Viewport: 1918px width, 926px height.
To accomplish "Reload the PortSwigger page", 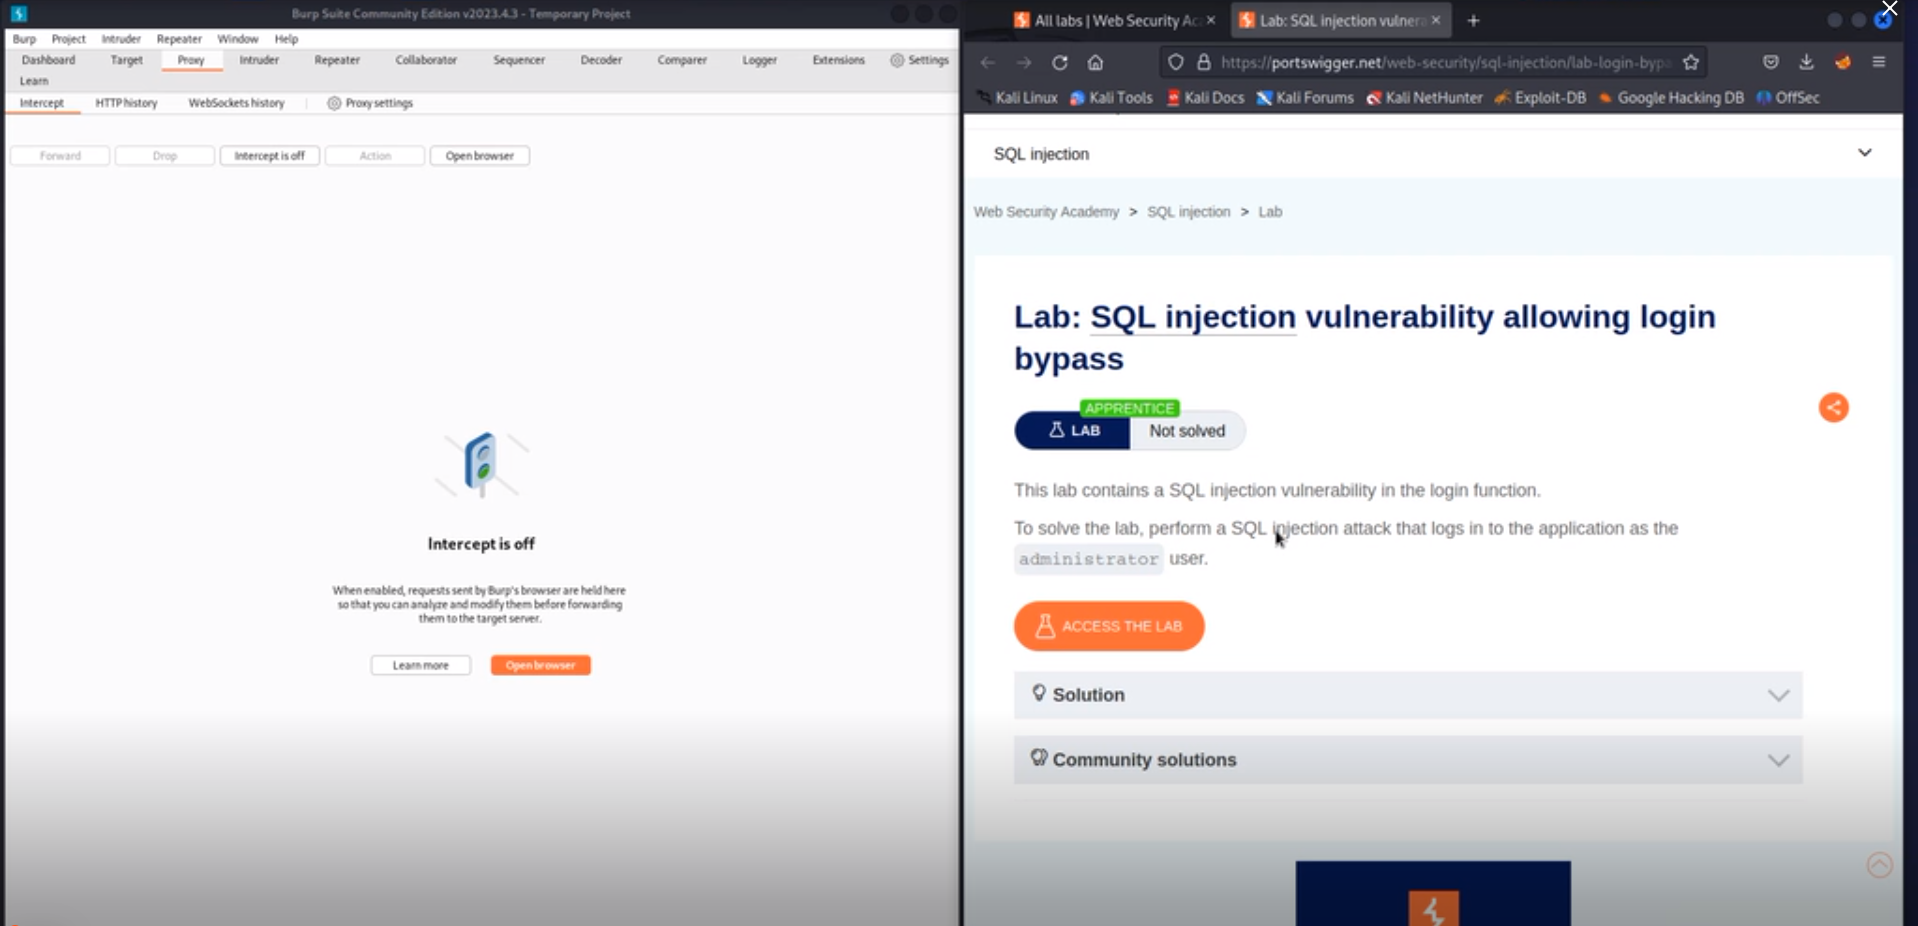I will tap(1060, 62).
